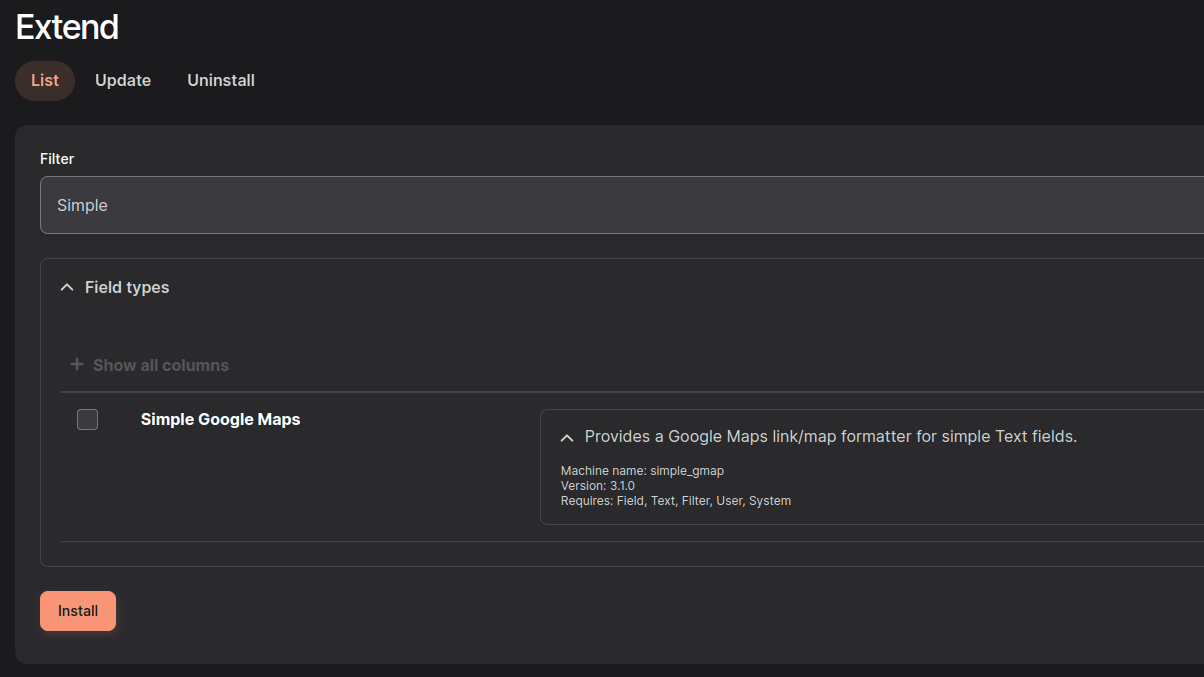Collapse module description using its chevron icon
Viewport: 1204px width, 677px height.
tap(567, 438)
